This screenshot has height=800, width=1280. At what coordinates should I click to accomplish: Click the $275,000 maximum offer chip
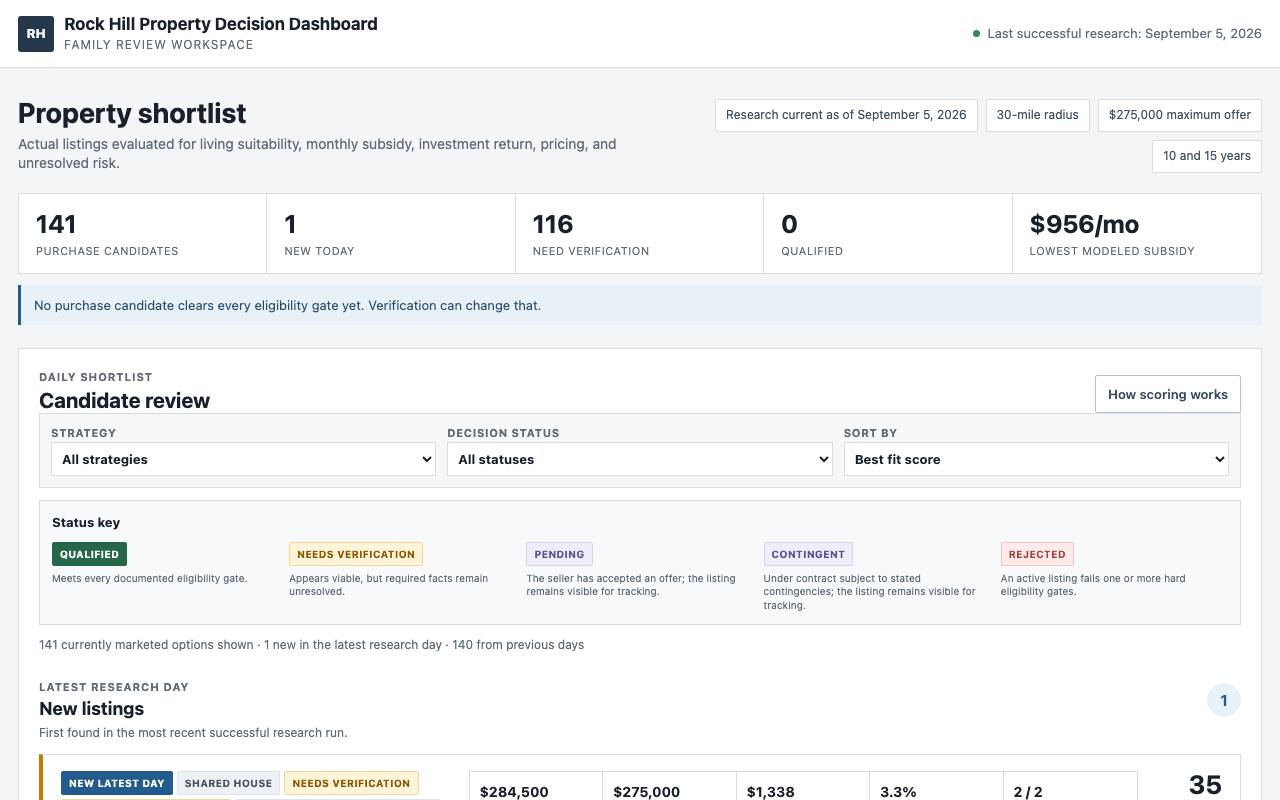1180,115
